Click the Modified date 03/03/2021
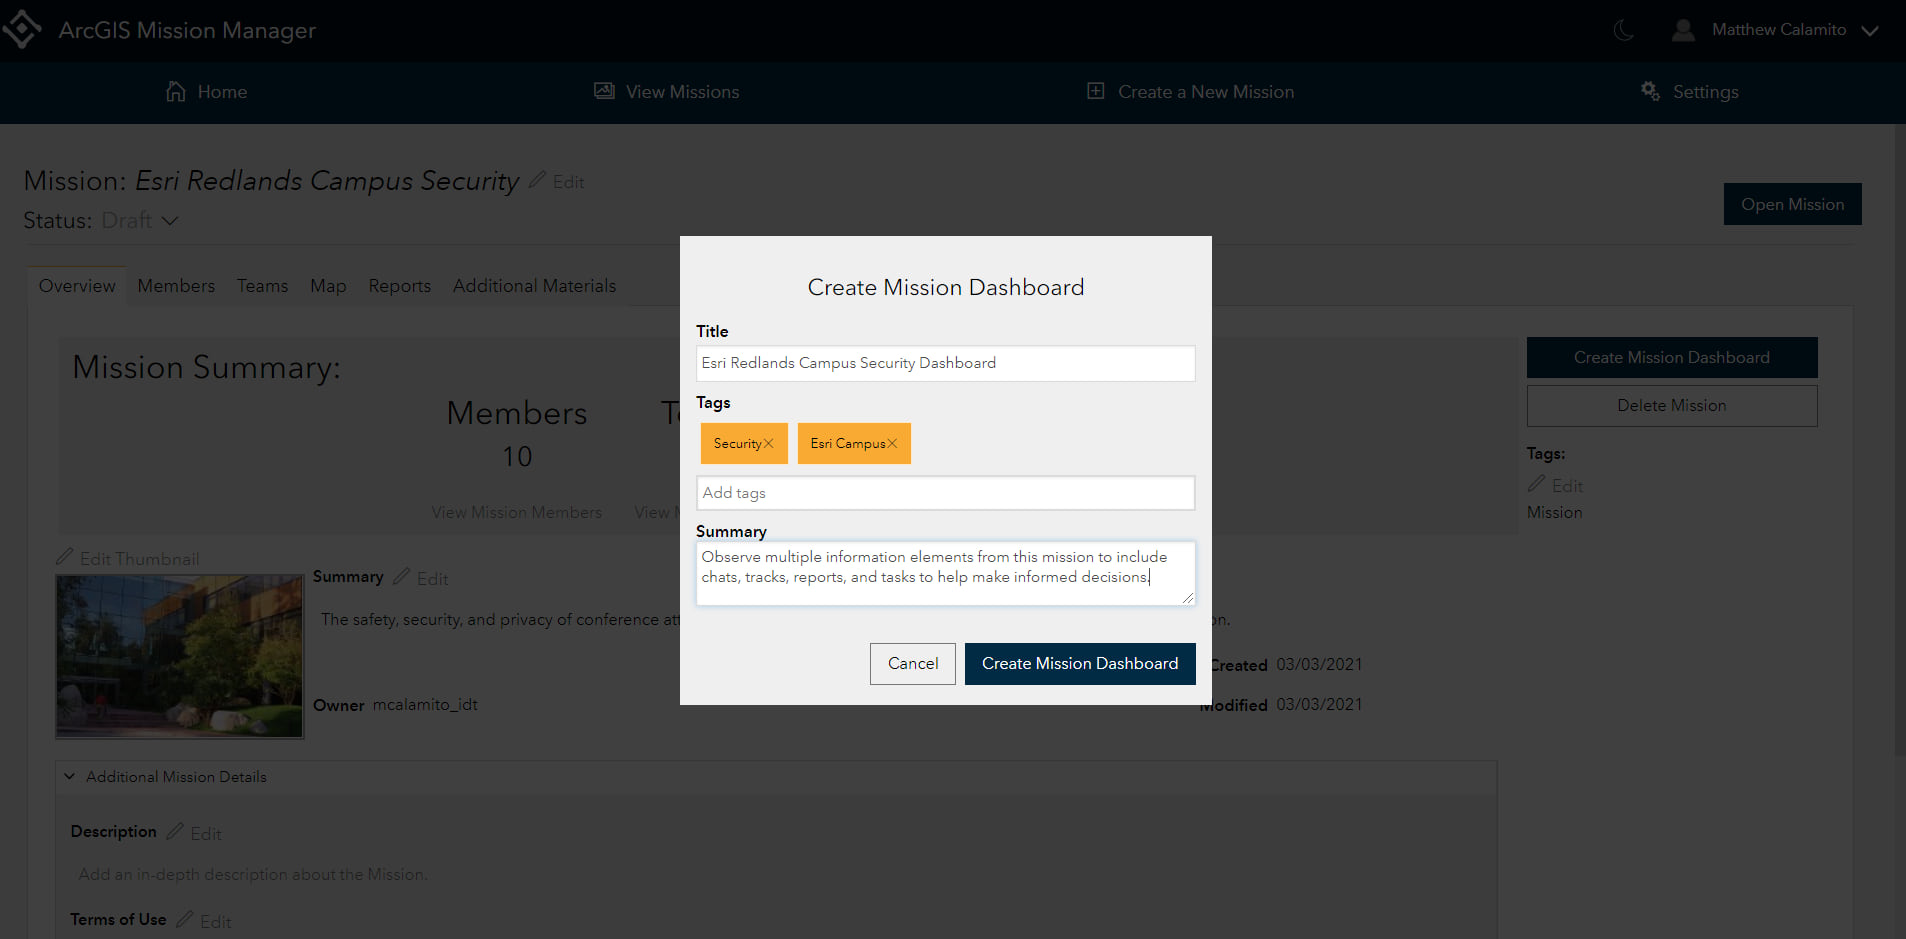 [x=1319, y=705]
